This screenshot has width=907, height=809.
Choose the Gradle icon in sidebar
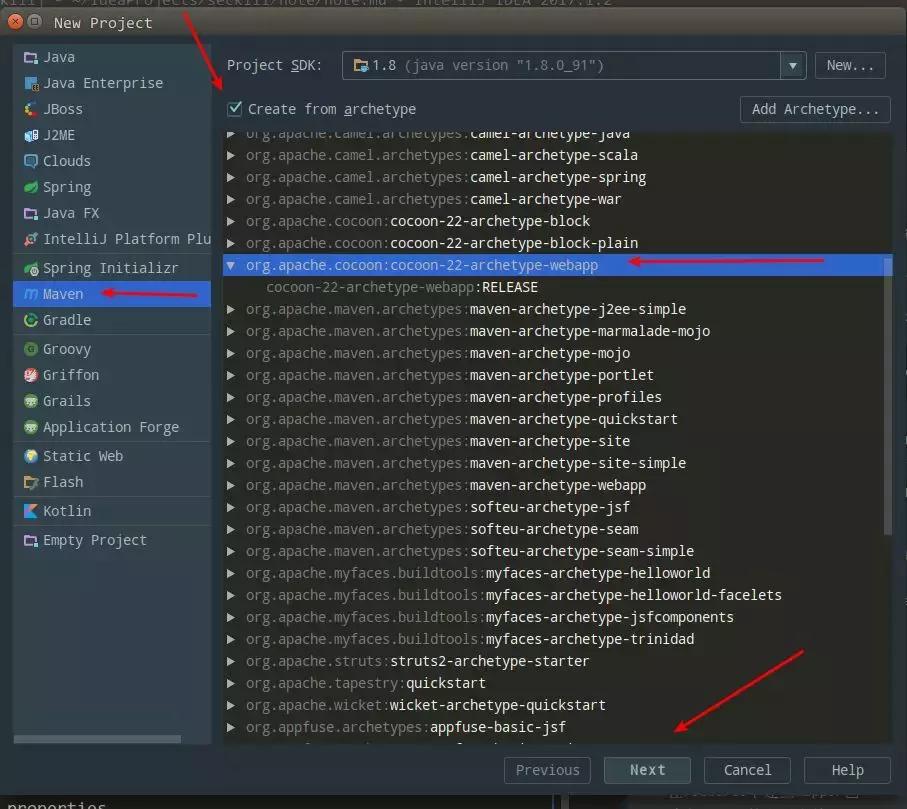pyautogui.click(x=30, y=320)
